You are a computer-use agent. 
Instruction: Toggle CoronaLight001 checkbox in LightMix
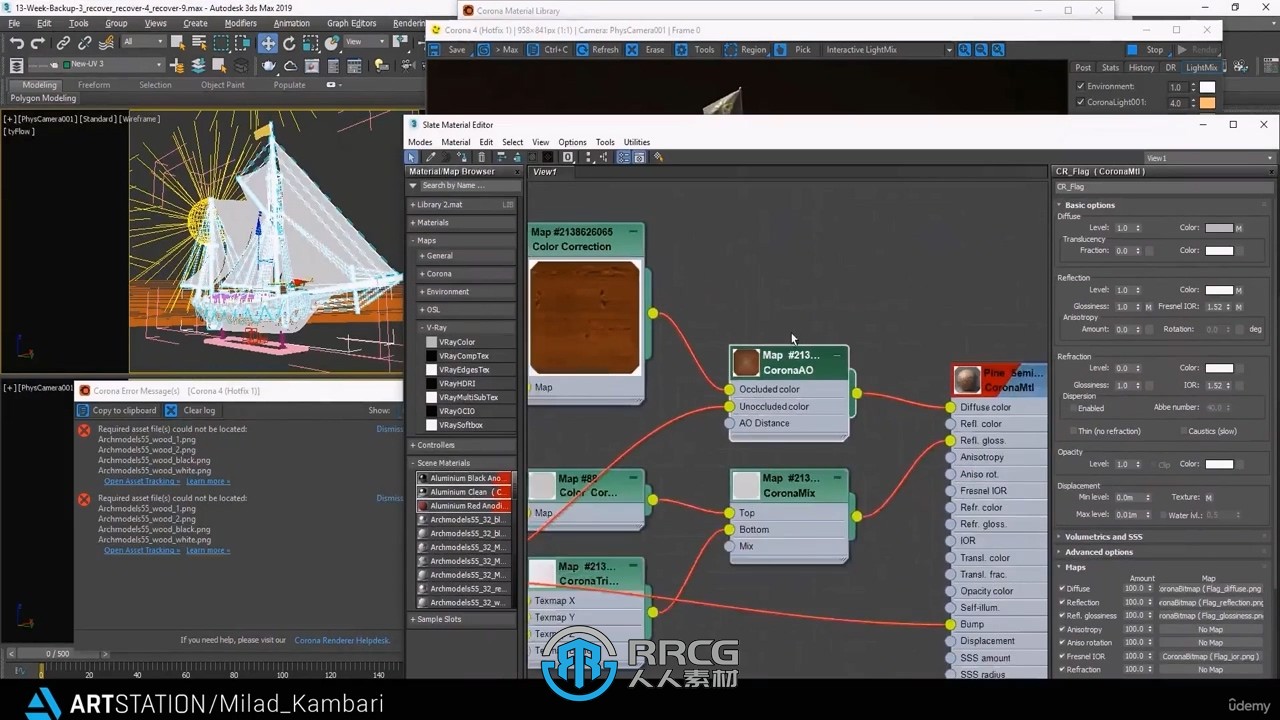[1080, 102]
